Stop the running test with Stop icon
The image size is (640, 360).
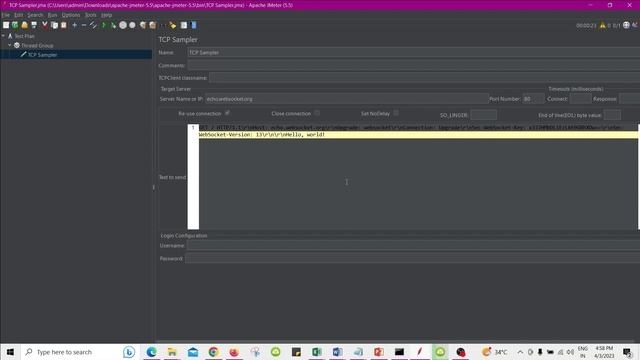click(123, 25)
